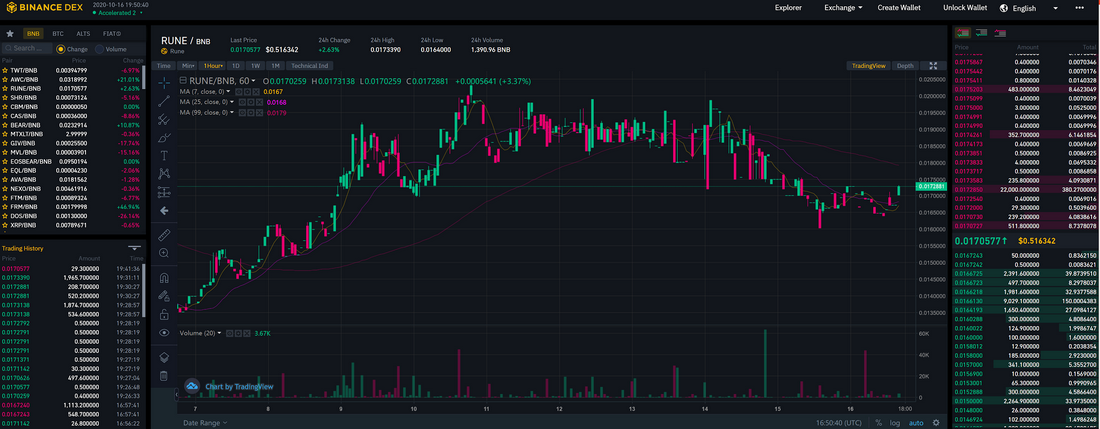Open Technical Indicators button
This screenshot has width=1100, height=429.
coord(309,66)
